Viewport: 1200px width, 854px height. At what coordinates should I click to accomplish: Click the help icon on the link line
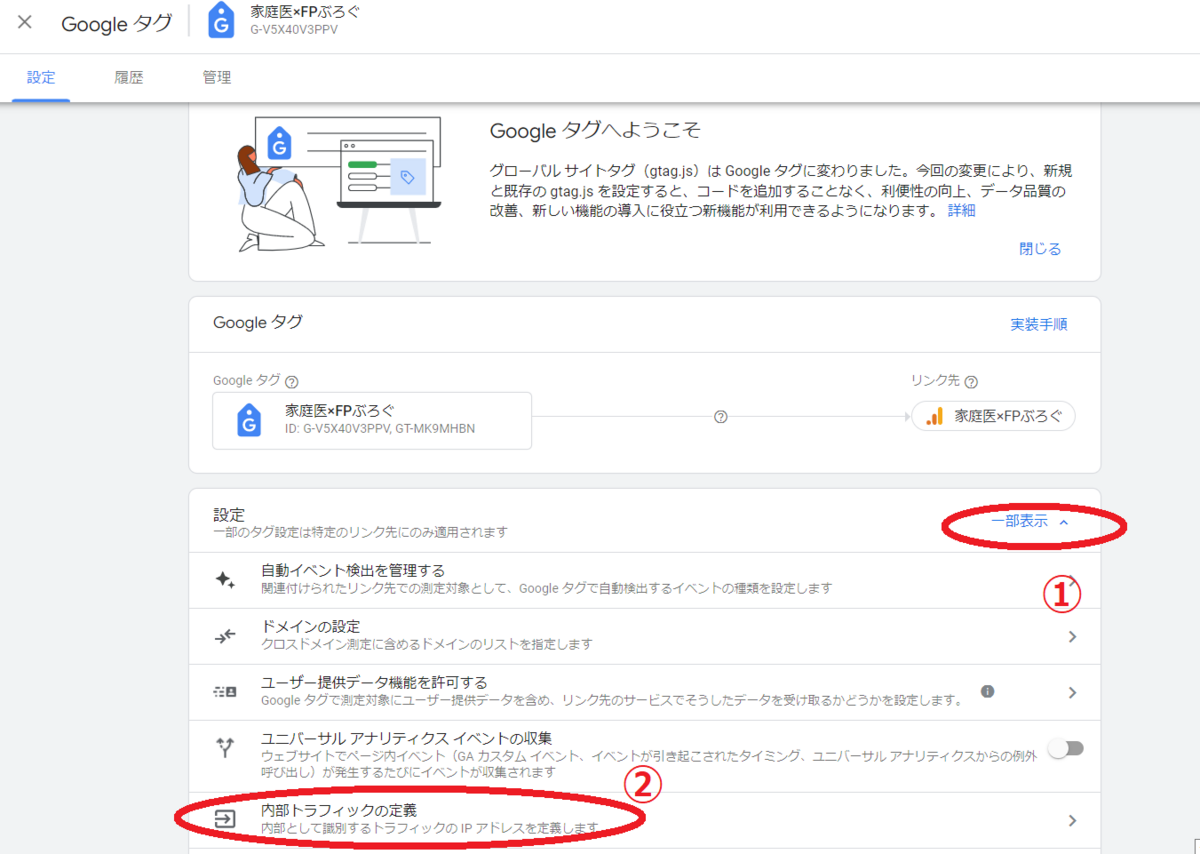click(x=721, y=417)
